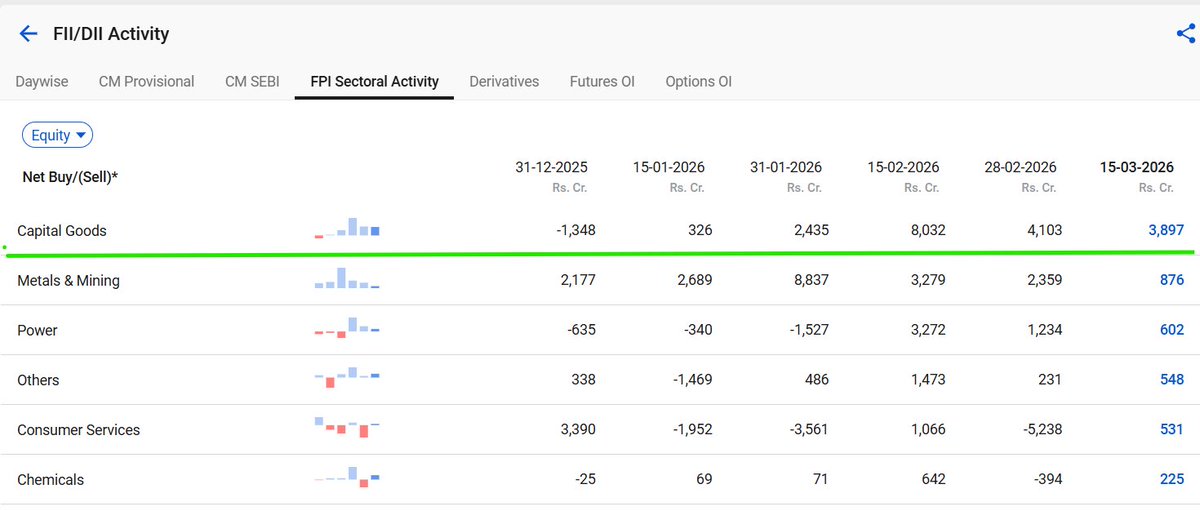Click Power value 3,272
1200x511 pixels.
coord(927,330)
